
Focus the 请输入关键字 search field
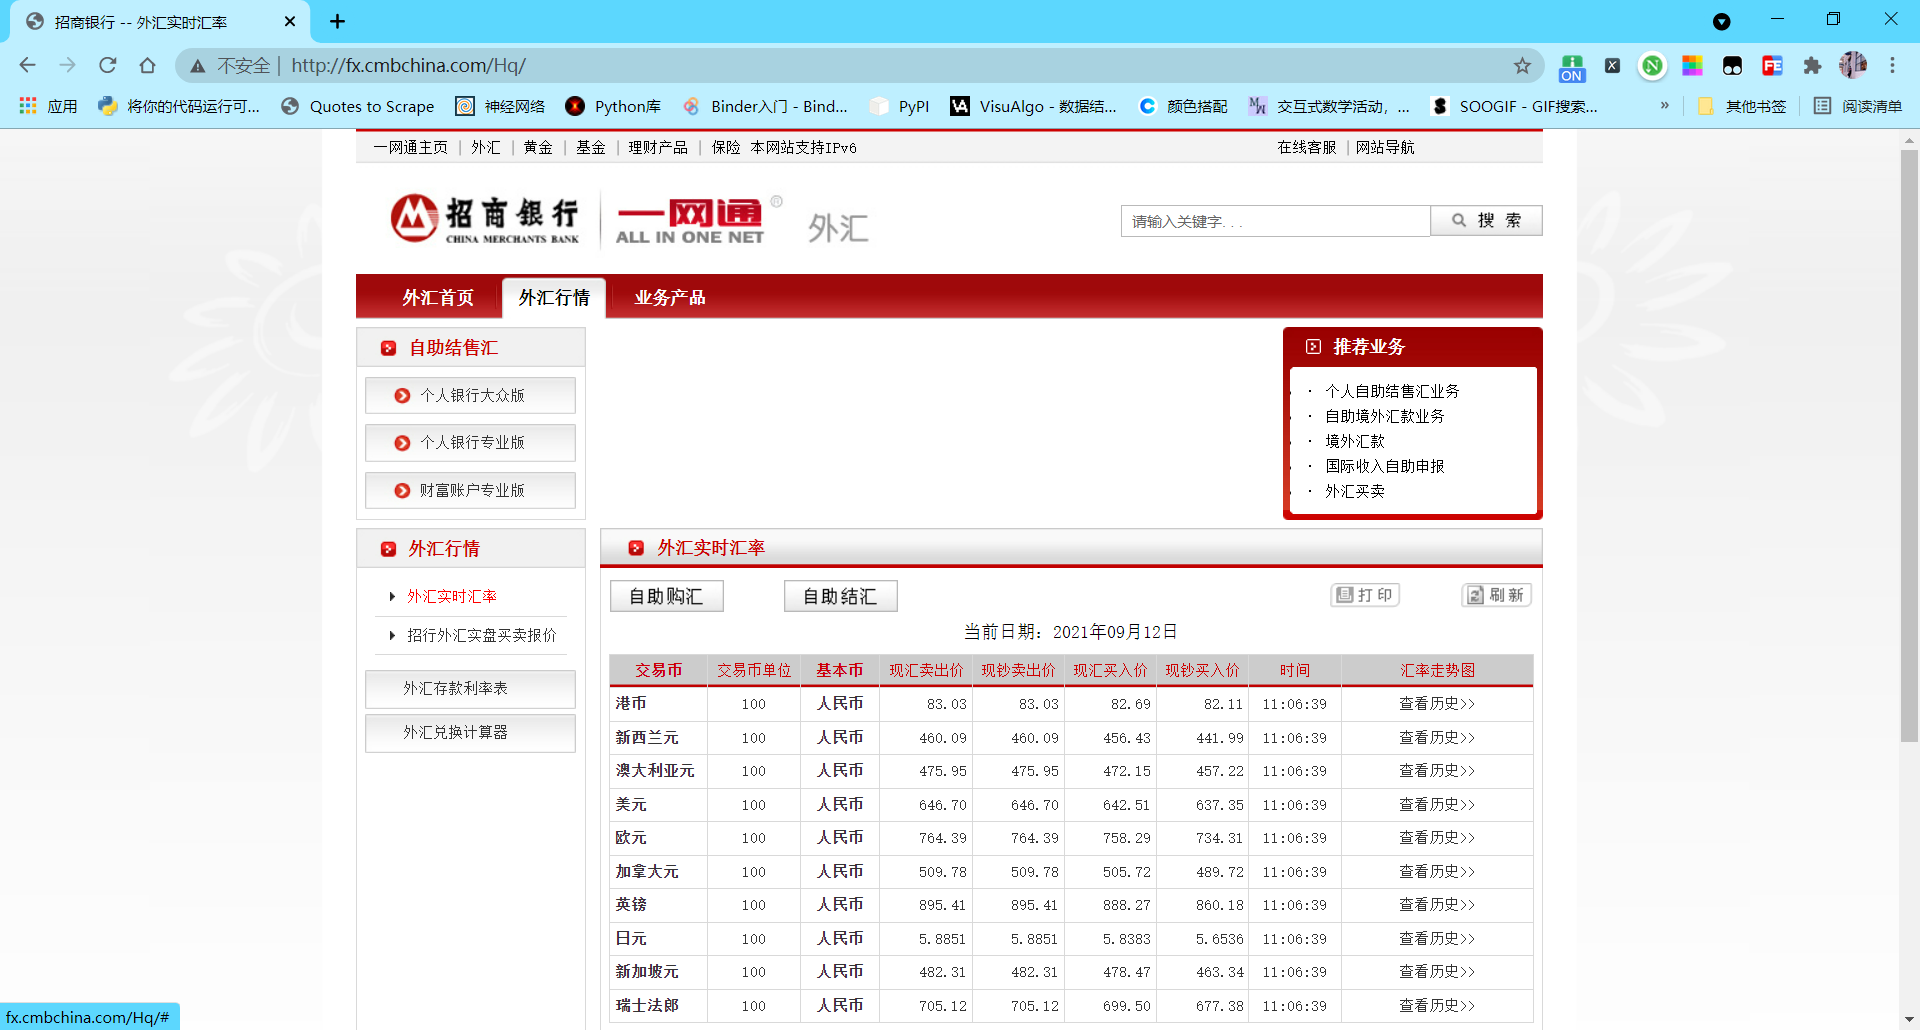coord(1275,221)
